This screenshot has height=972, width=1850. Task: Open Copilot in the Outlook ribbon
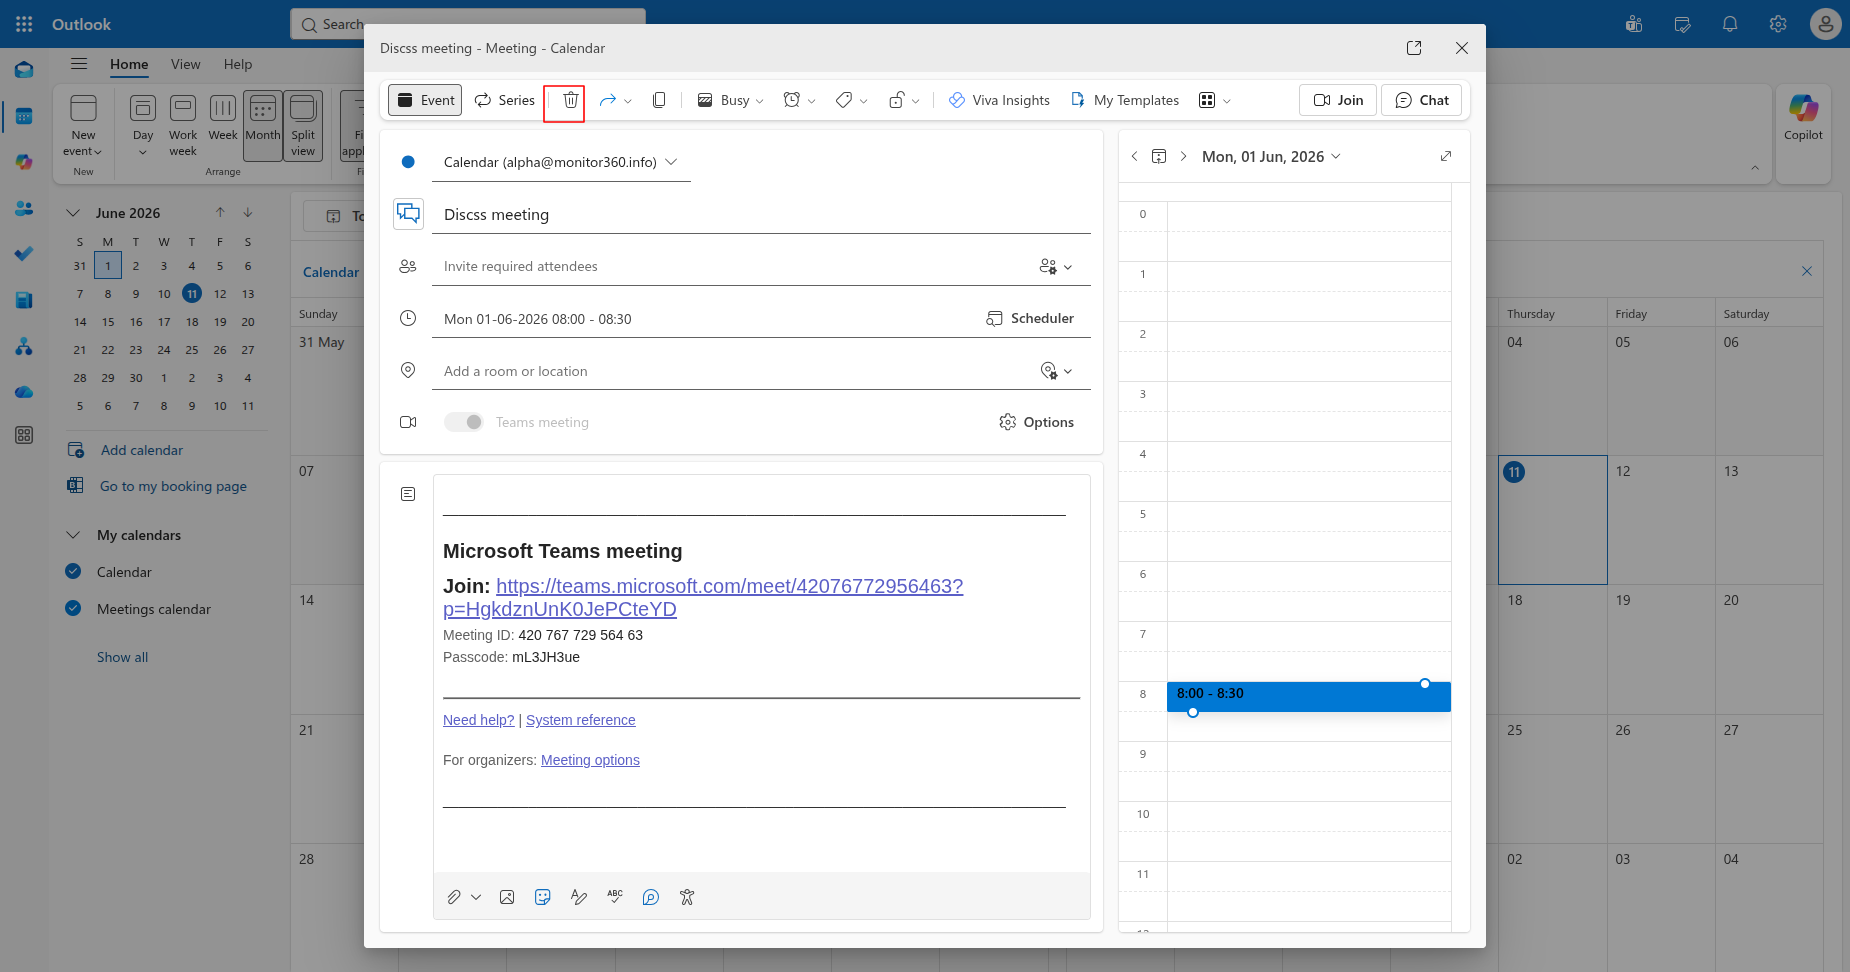(x=1803, y=117)
